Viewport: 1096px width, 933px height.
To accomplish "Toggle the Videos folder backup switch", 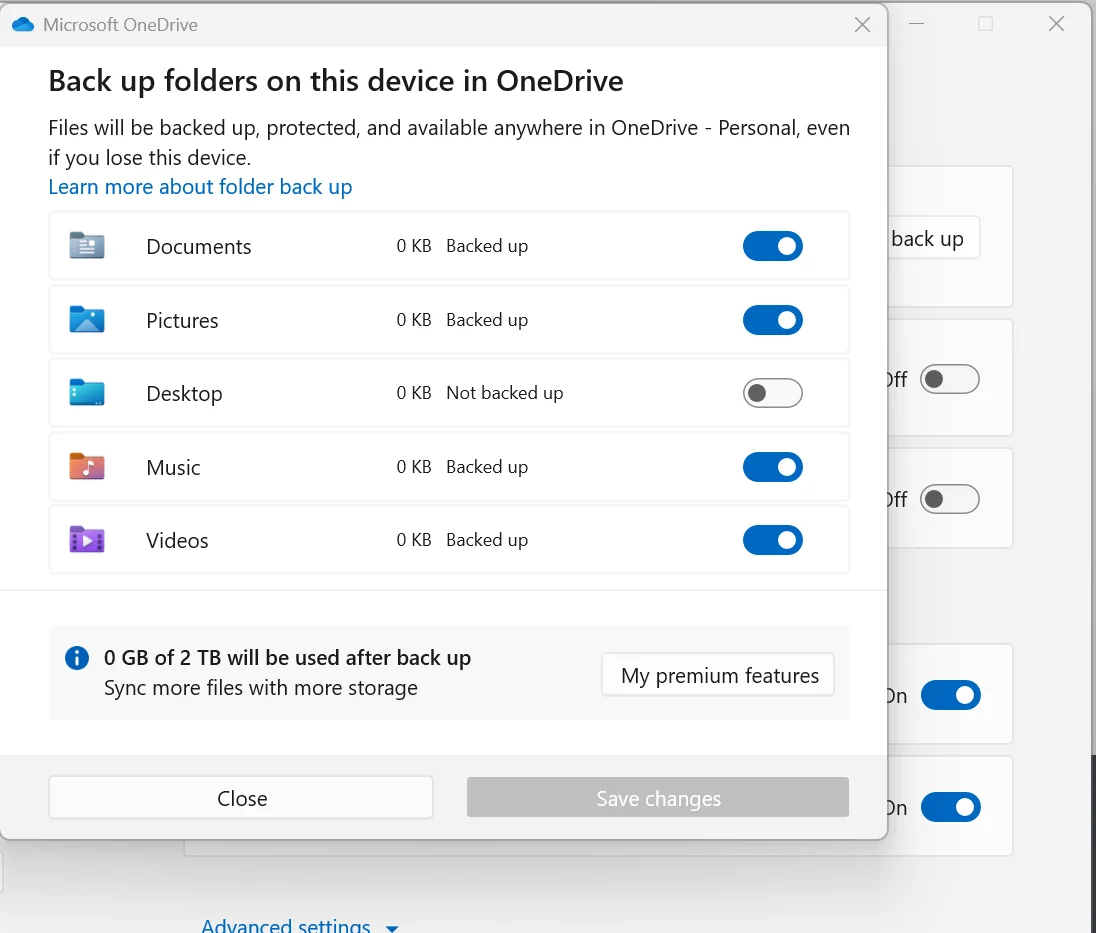I will click(772, 540).
